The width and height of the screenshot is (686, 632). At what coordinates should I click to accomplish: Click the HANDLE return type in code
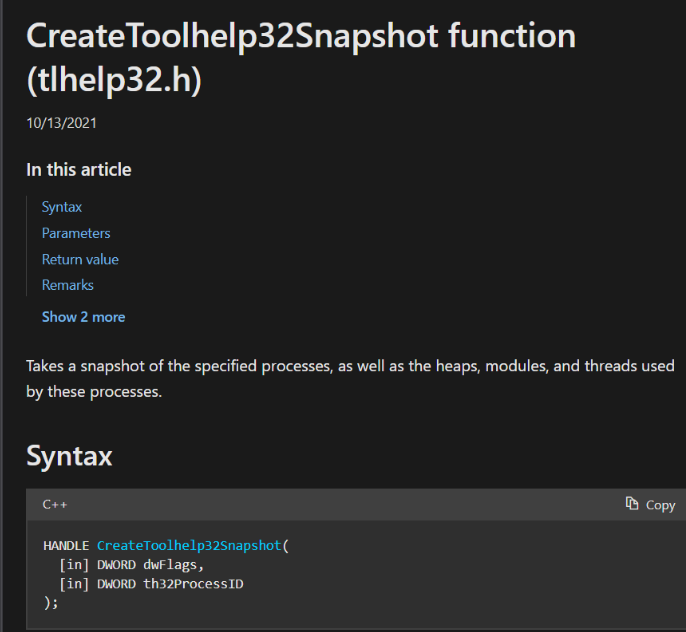(x=66, y=546)
